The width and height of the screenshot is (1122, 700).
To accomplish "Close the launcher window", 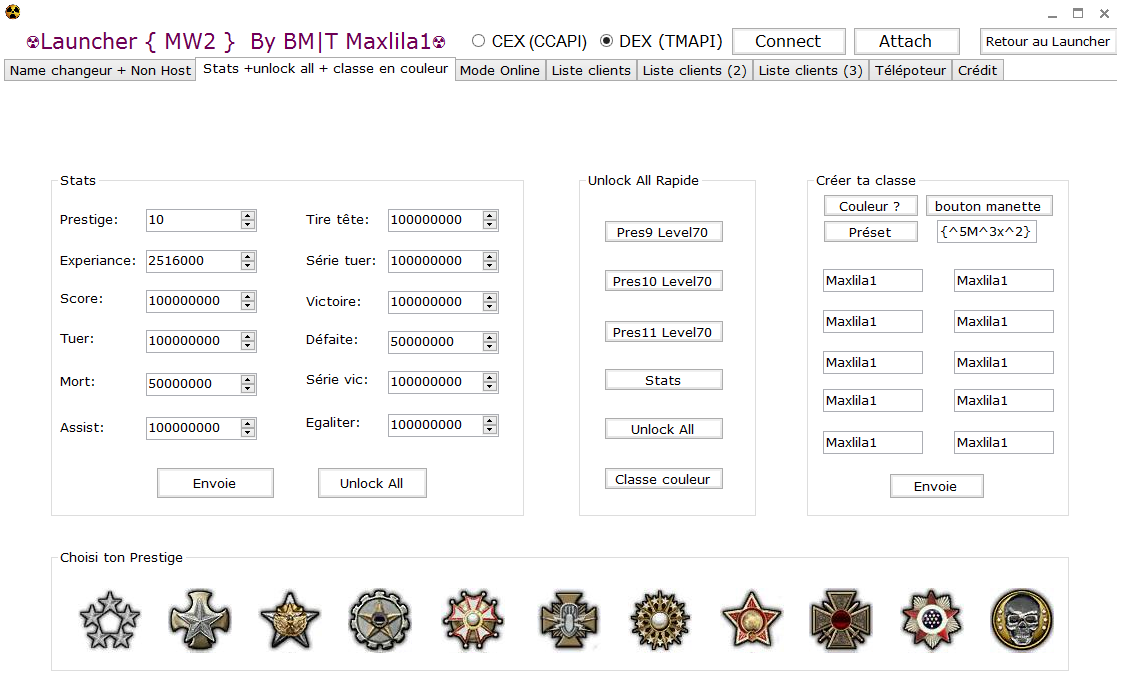I will [1104, 14].
